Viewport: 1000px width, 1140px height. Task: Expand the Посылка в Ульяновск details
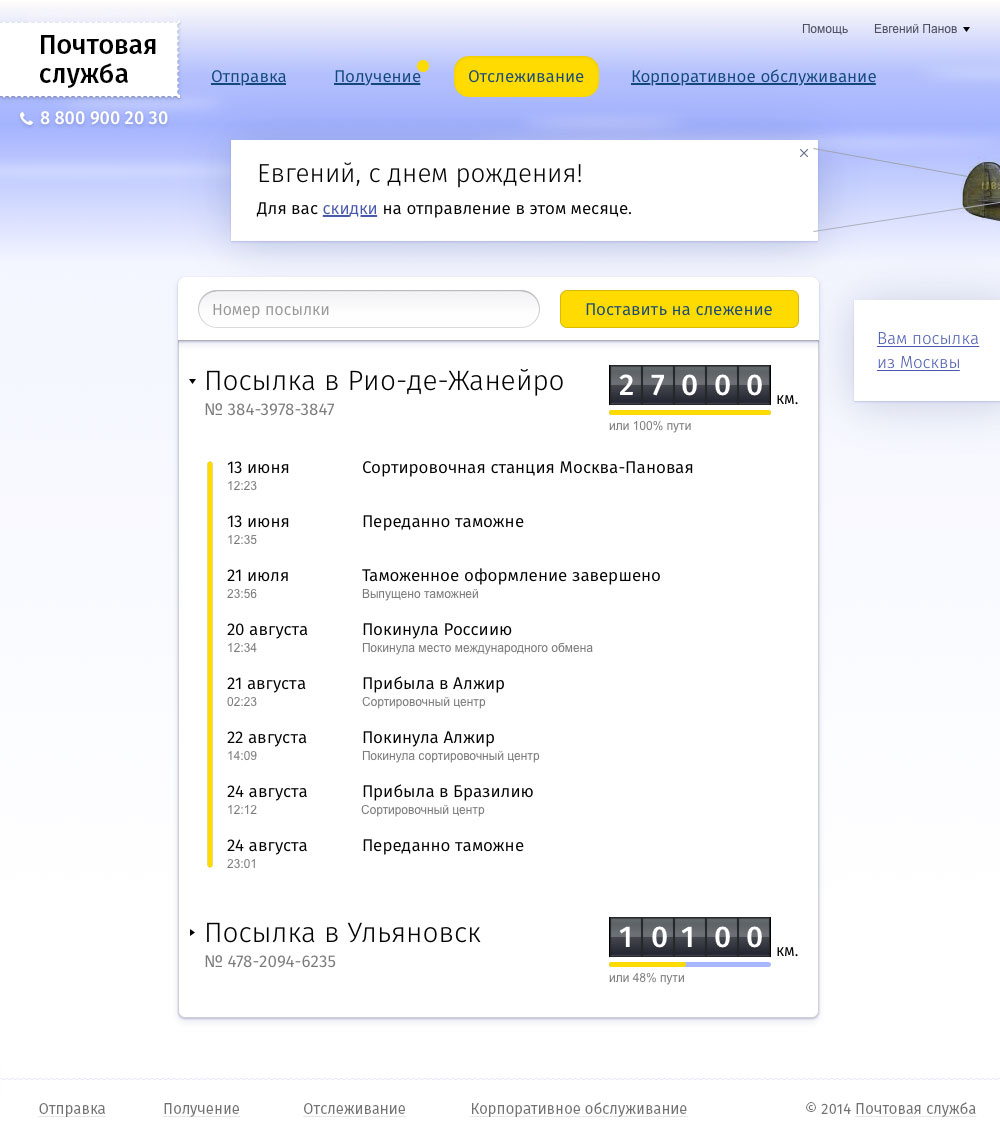(192, 933)
